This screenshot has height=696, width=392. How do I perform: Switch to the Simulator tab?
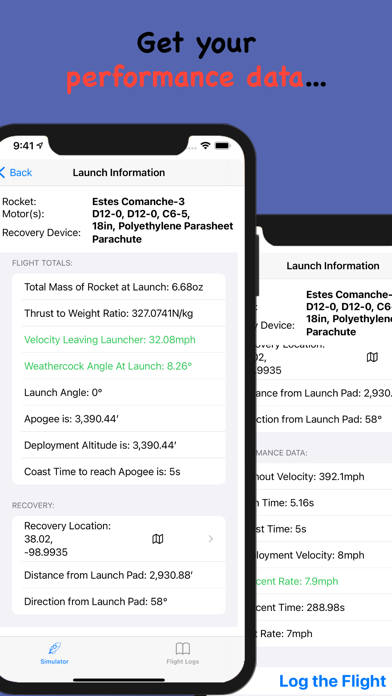click(x=55, y=652)
